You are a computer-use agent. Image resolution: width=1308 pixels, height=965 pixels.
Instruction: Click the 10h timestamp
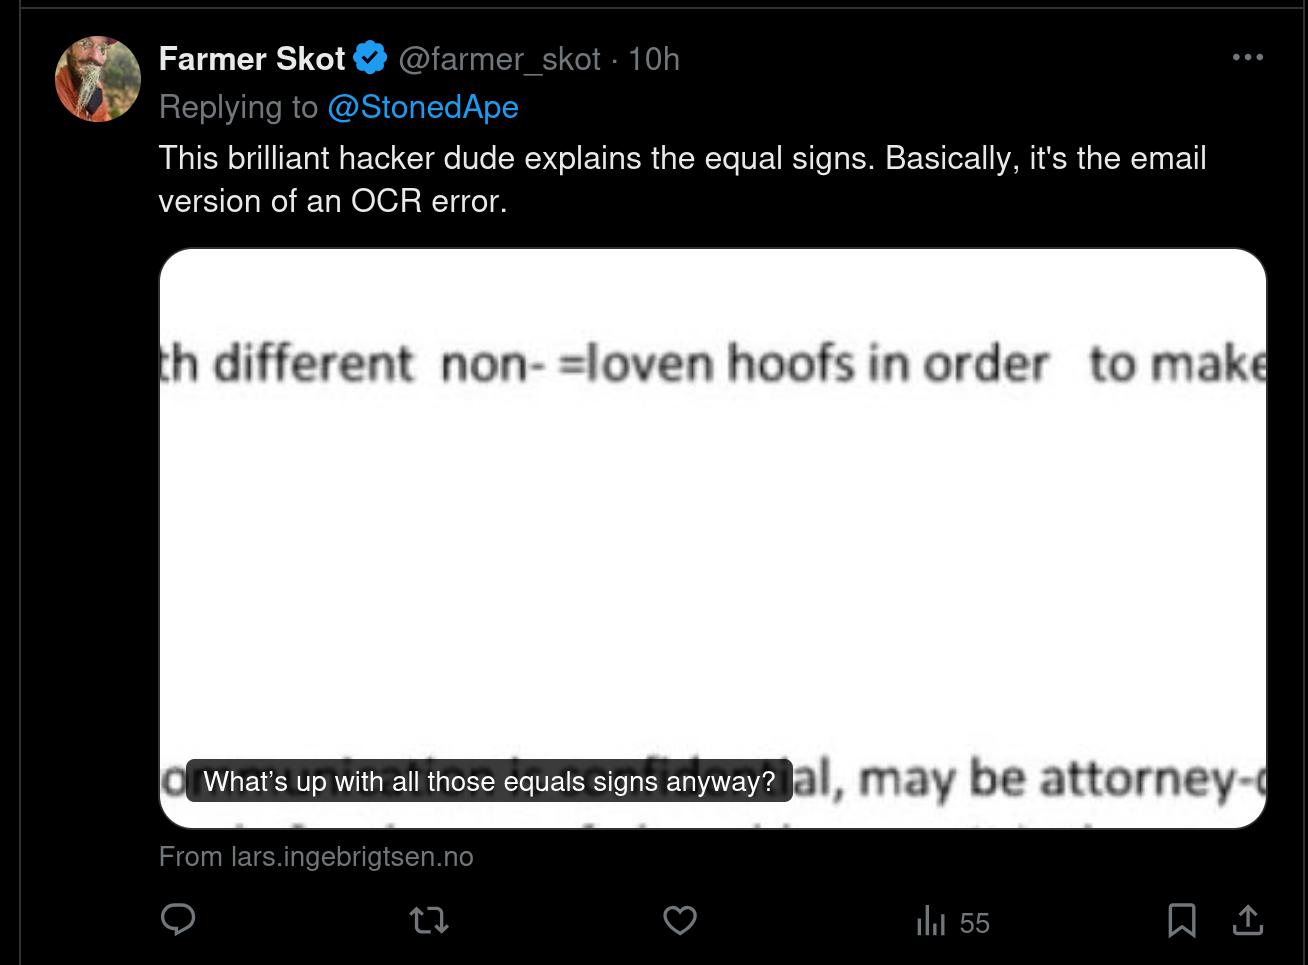(654, 59)
